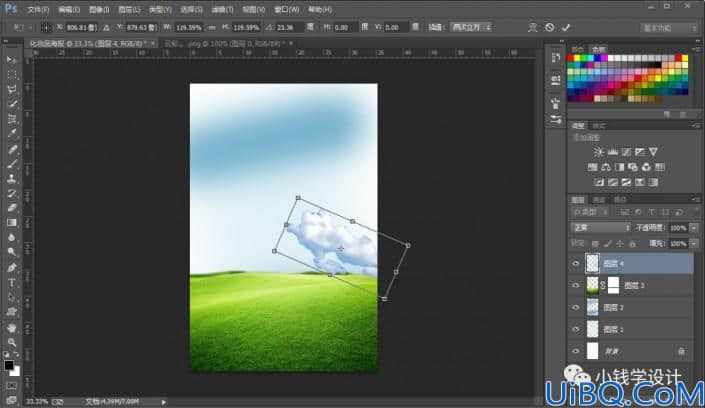Select the Zoom tool

(11, 342)
